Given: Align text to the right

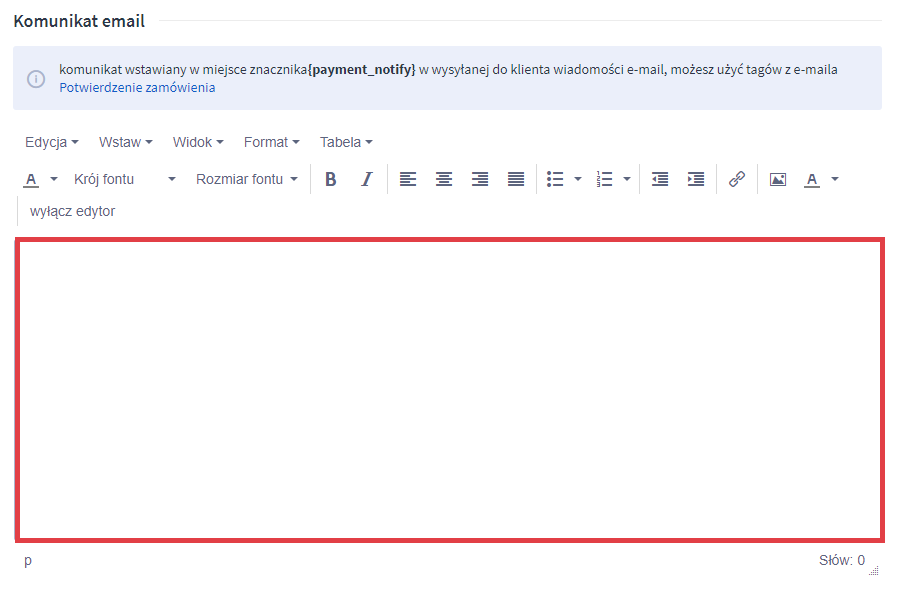Looking at the screenshot, I should 480,179.
